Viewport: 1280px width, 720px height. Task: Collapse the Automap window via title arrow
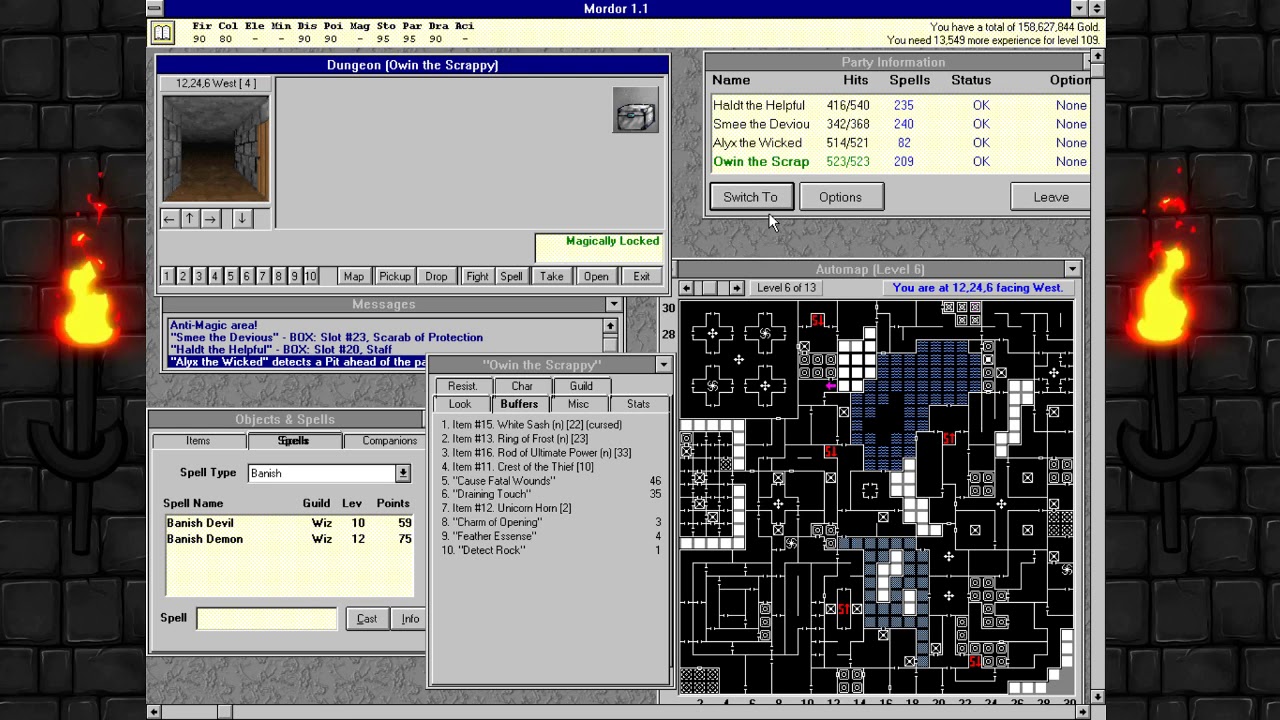(x=1072, y=269)
